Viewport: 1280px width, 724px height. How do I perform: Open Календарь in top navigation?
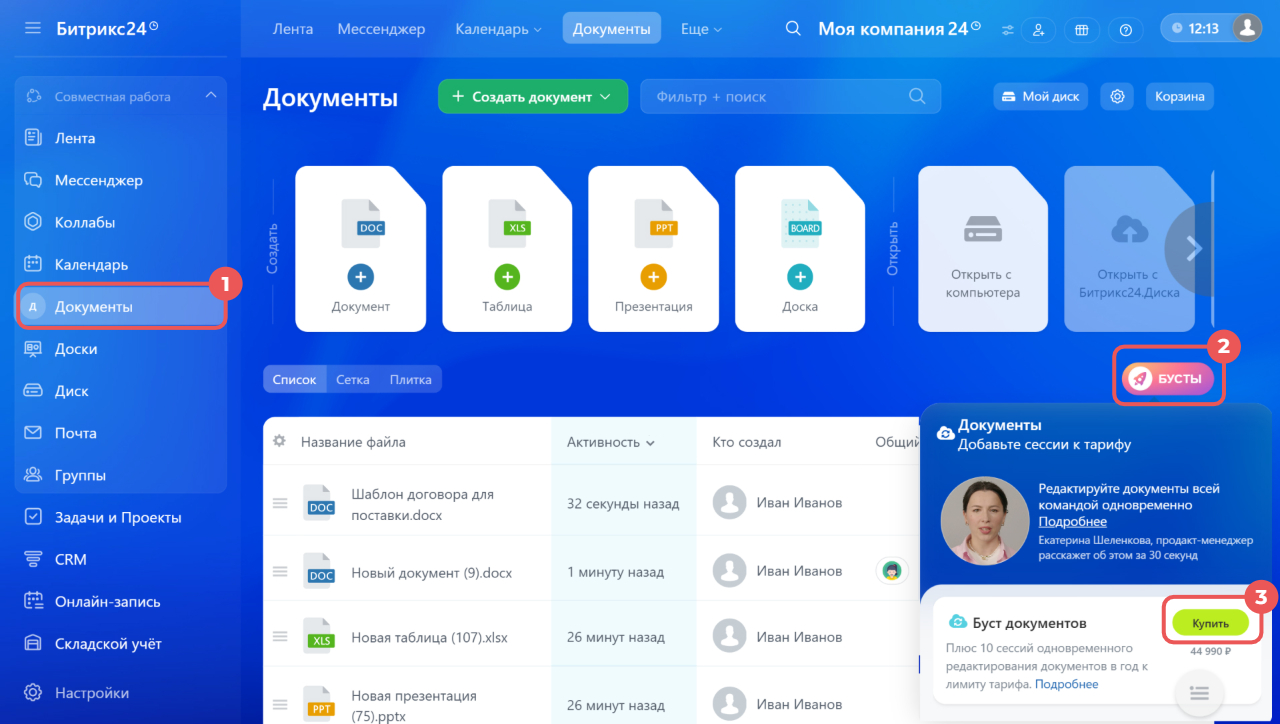498,29
